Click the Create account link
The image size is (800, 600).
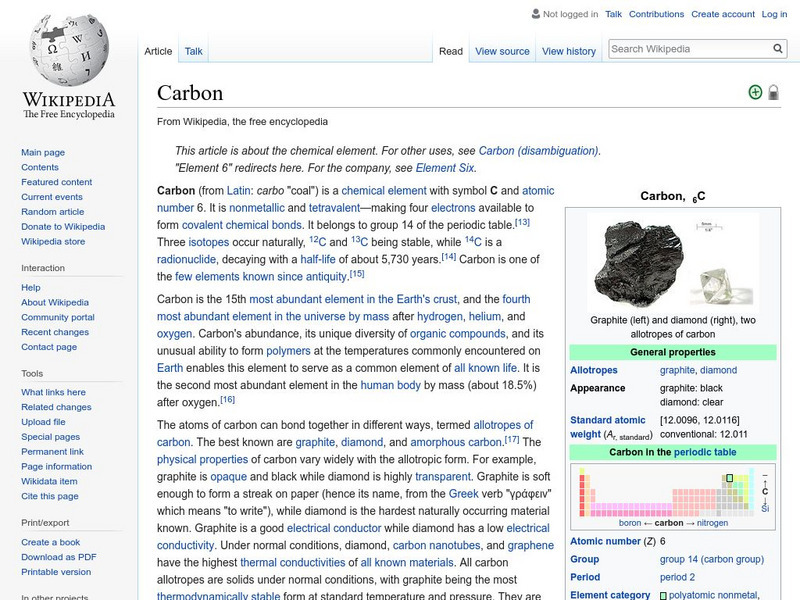pos(723,14)
